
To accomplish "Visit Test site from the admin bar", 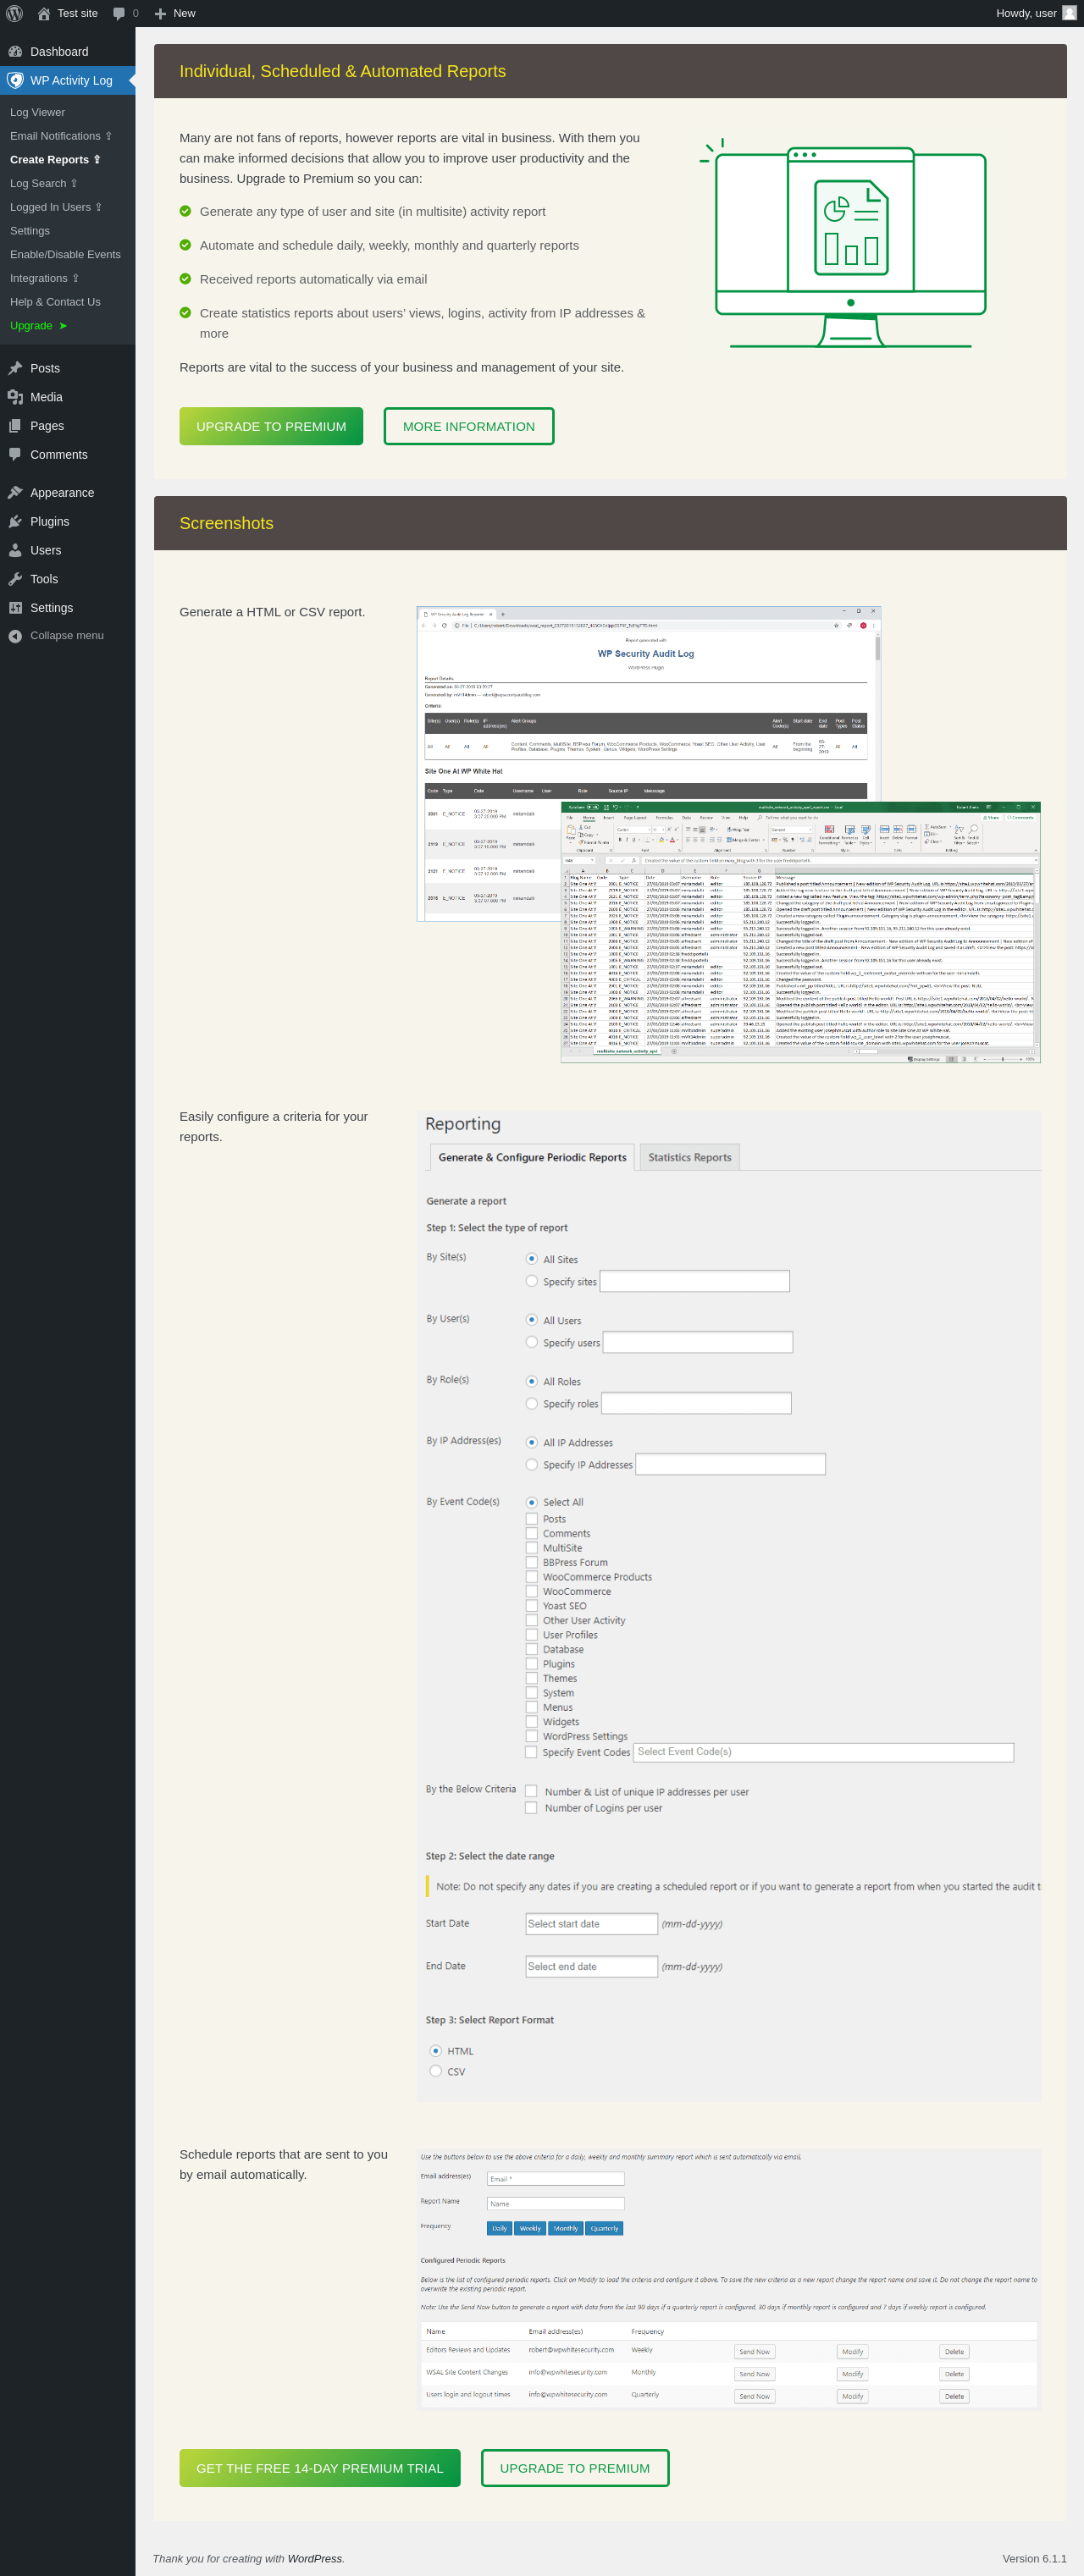I will (x=67, y=13).
